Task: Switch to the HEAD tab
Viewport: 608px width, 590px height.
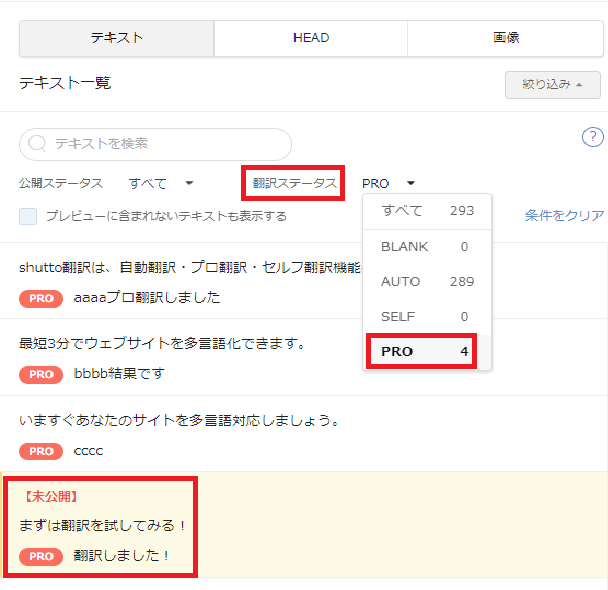Action: (311, 38)
